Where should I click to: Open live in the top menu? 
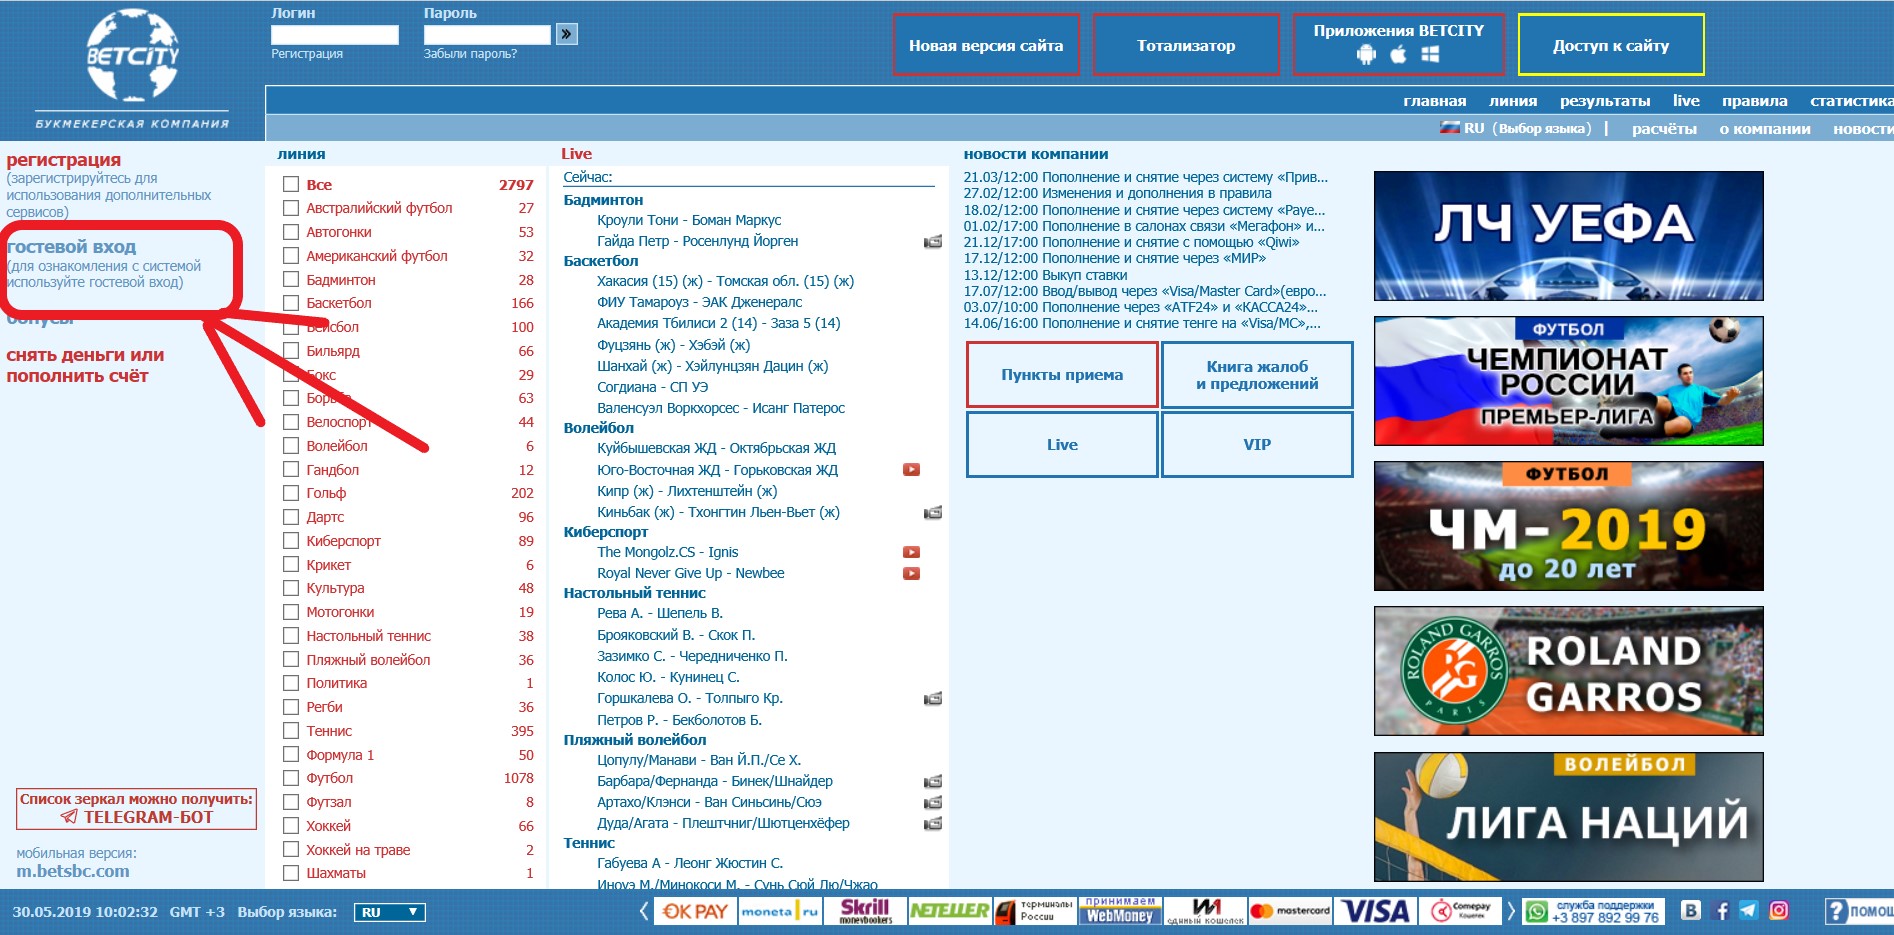click(x=1686, y=100)
